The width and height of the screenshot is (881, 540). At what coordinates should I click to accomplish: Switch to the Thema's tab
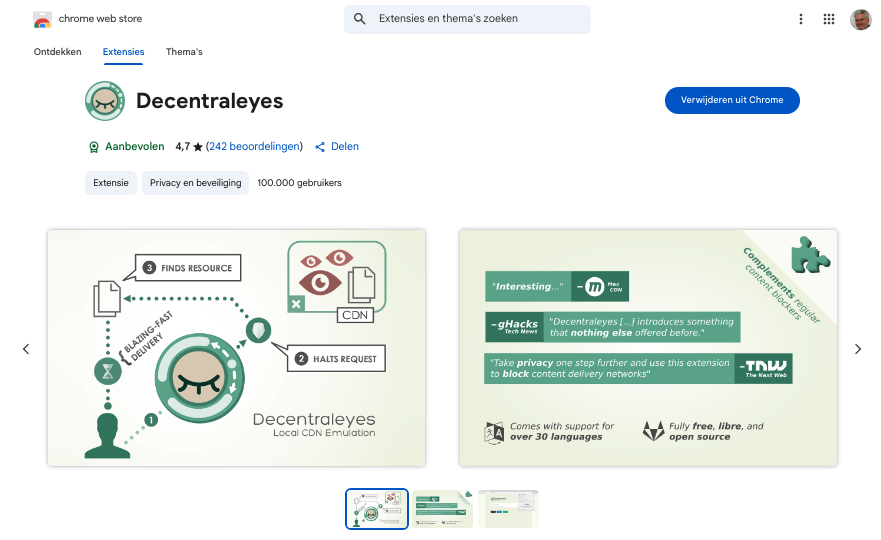184,52
